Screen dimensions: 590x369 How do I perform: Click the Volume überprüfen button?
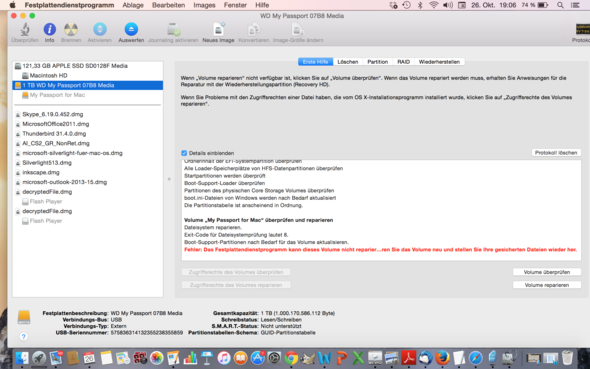pos(547,272)
